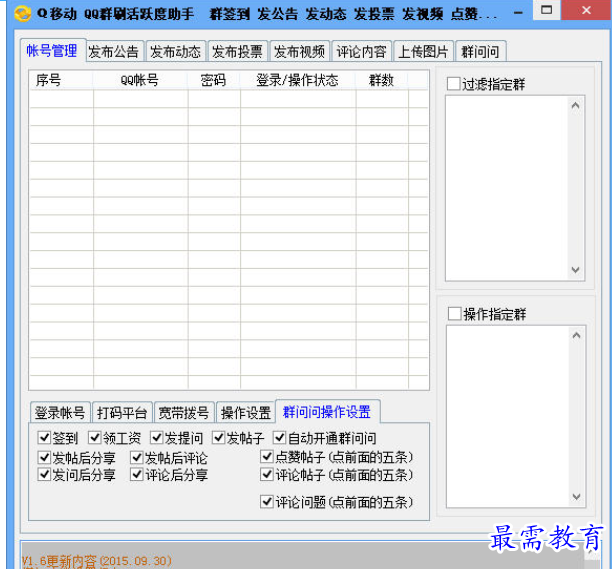The image size is (612, 569).
Task: Open the 发布视频 tab
Action: pos(299,51)
